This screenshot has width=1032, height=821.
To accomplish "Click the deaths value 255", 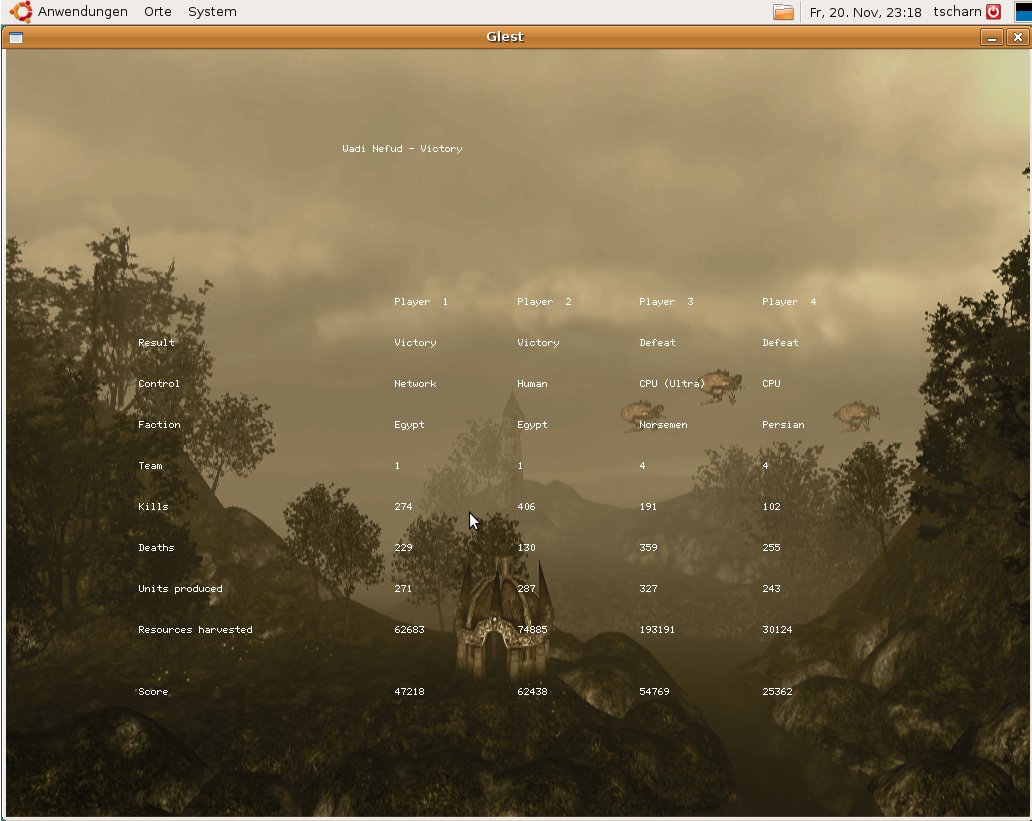I will [x=771, y=548].
